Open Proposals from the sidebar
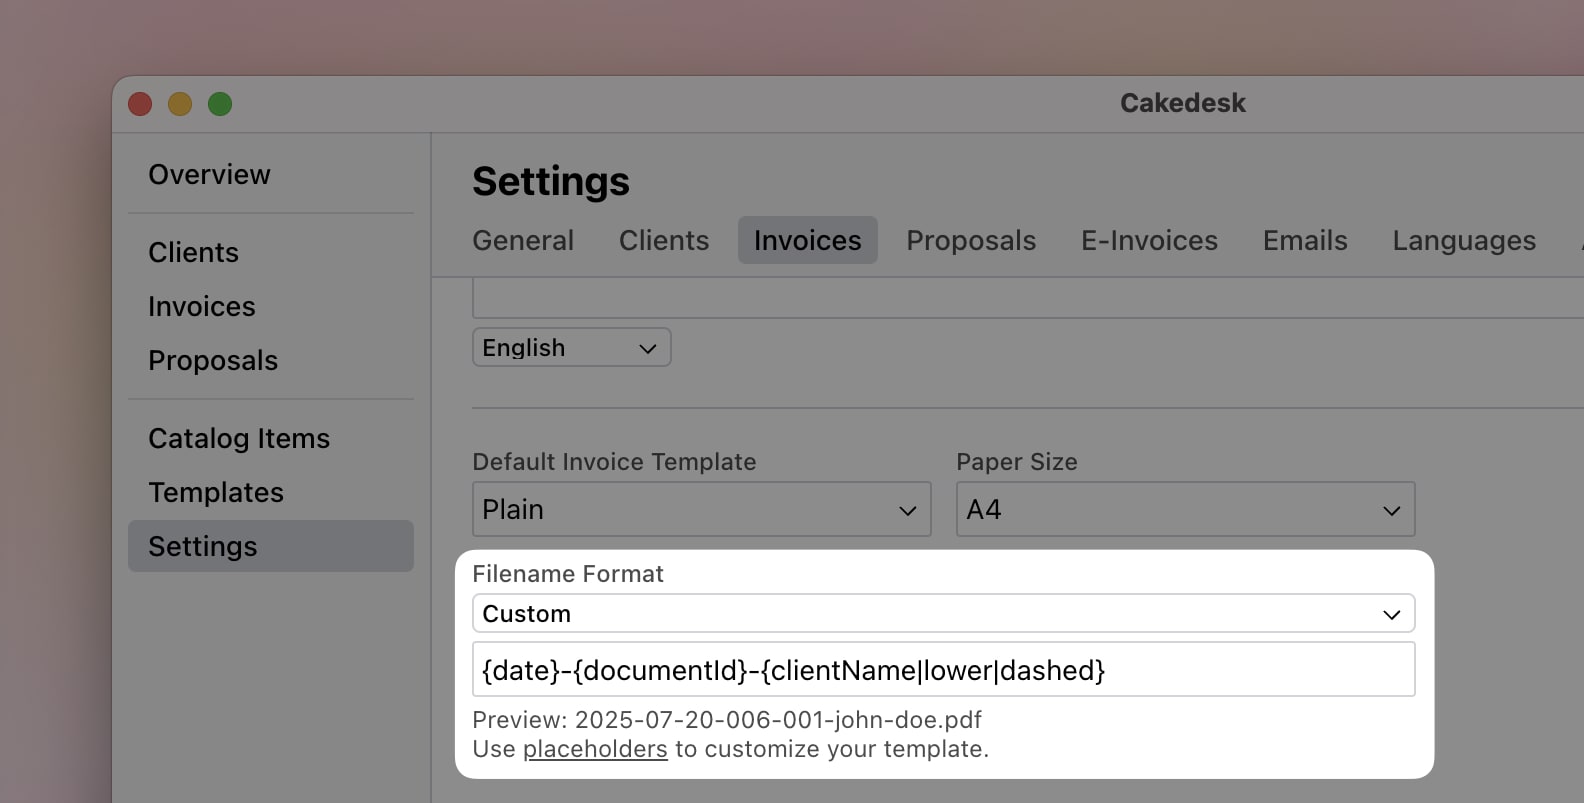Screen dimensions: 1584x803 tap(212, 360)
